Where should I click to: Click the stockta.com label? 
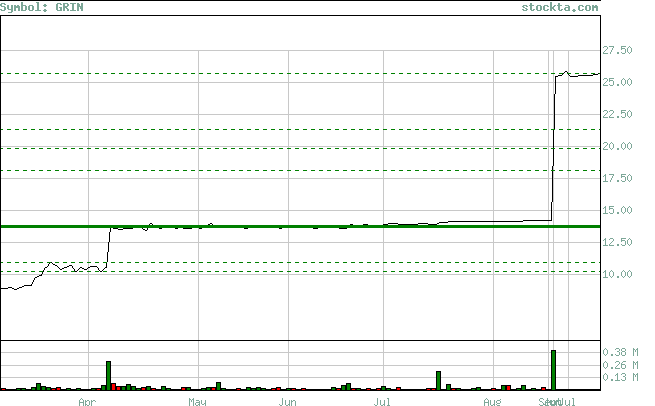pyautogui.click(x=560, y=7)
